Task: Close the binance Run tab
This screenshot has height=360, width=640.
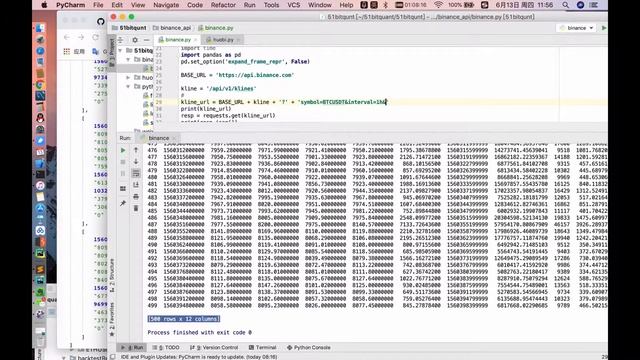Action: click(x=174, y=138)
